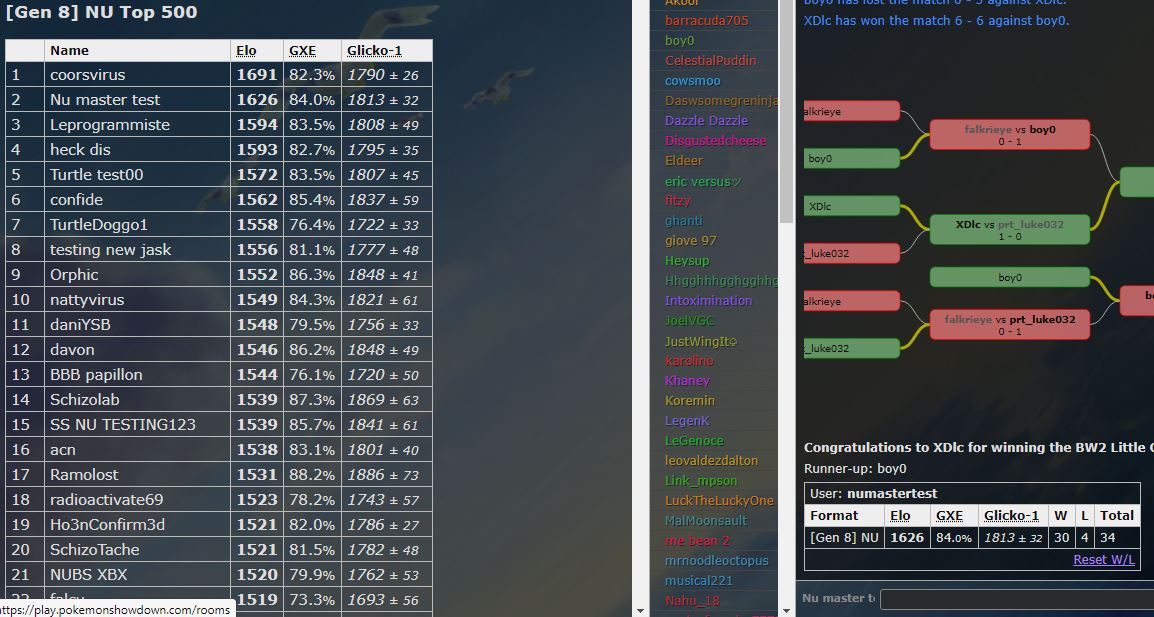Viewport: 1154px width, 617px height.
Task: Click the XDlc vs prt_luke032 bracket match
Action: tap(1010, 230)
